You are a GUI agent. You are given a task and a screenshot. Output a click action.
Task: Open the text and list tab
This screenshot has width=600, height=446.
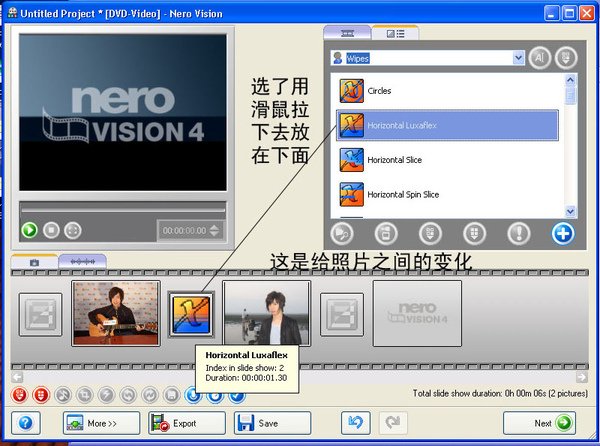[395, 34]
